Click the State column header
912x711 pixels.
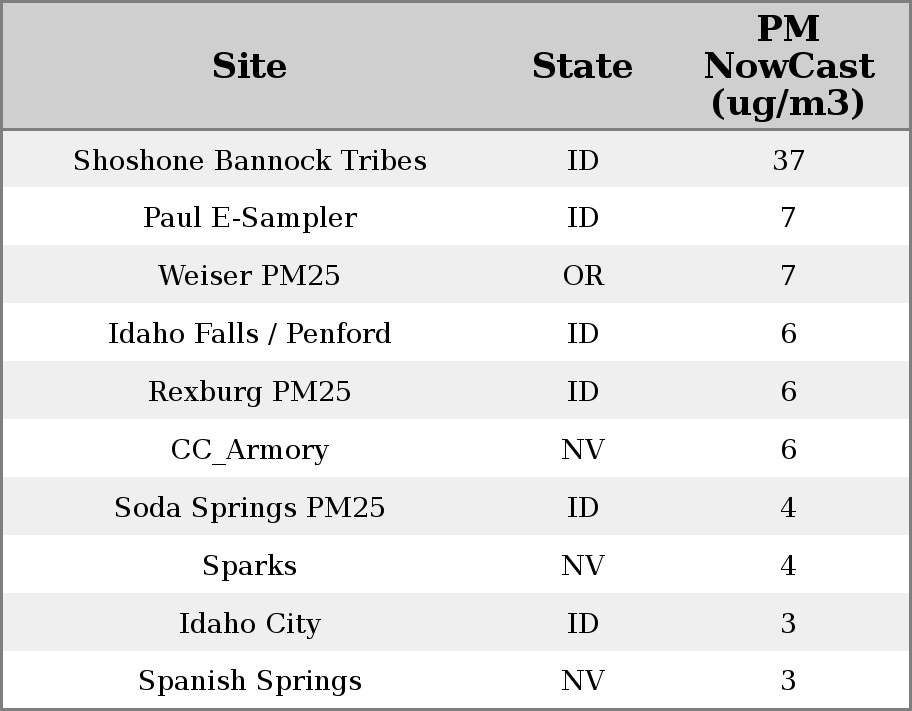pos(582,66)
